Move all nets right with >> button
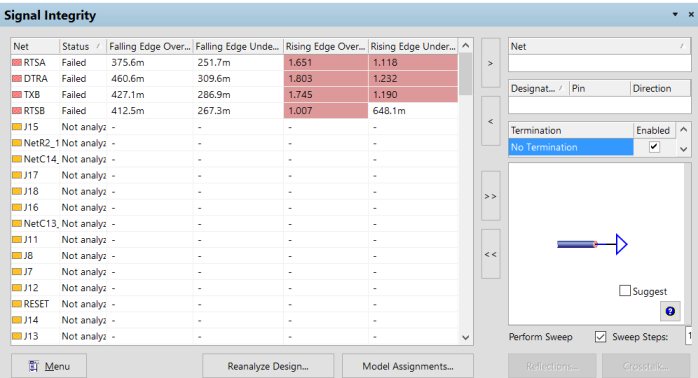698x378 pixels. click(x=491, y=196)
